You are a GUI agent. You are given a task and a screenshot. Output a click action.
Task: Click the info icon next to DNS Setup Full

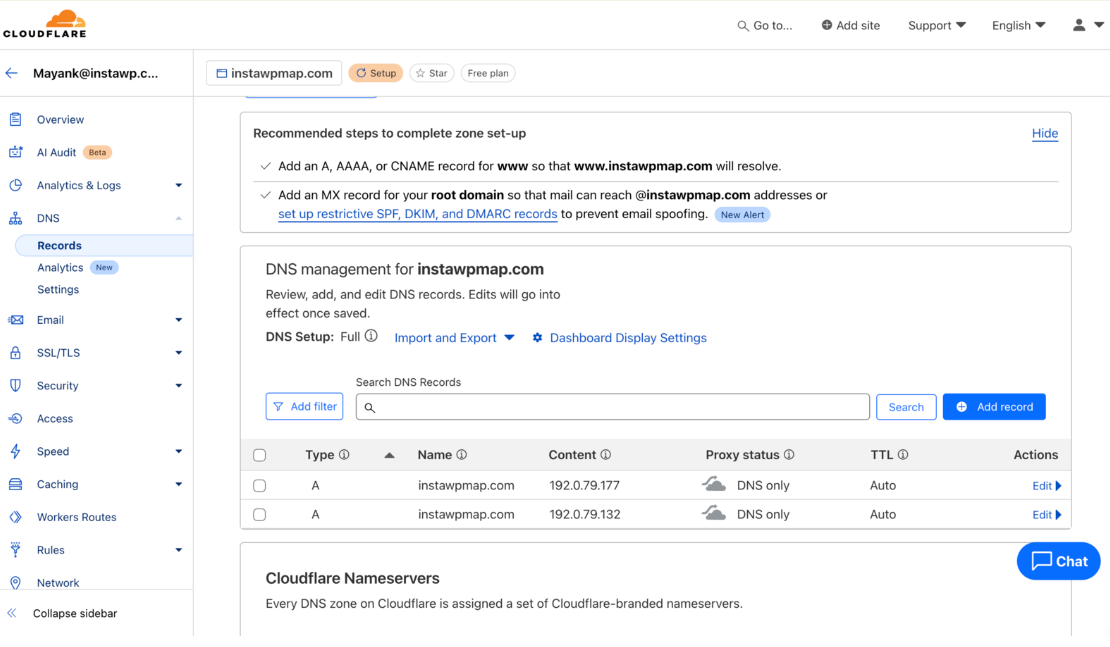tap(371, 336)
